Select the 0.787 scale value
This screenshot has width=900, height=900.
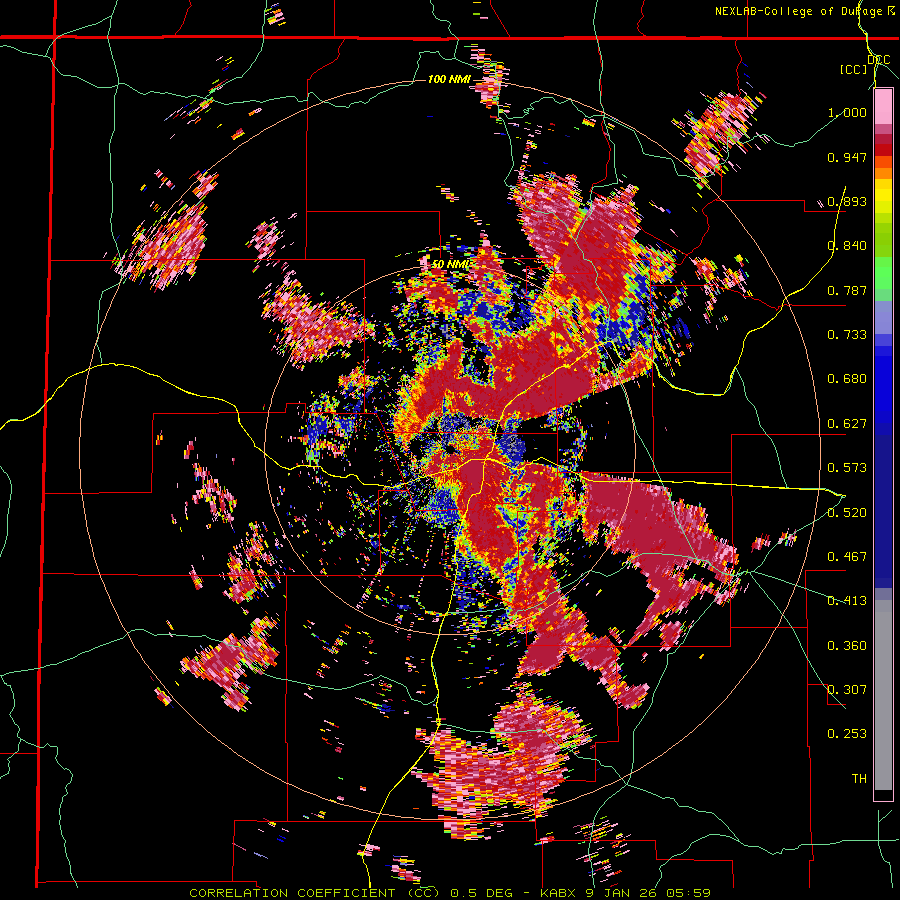(x=847, y=290)
